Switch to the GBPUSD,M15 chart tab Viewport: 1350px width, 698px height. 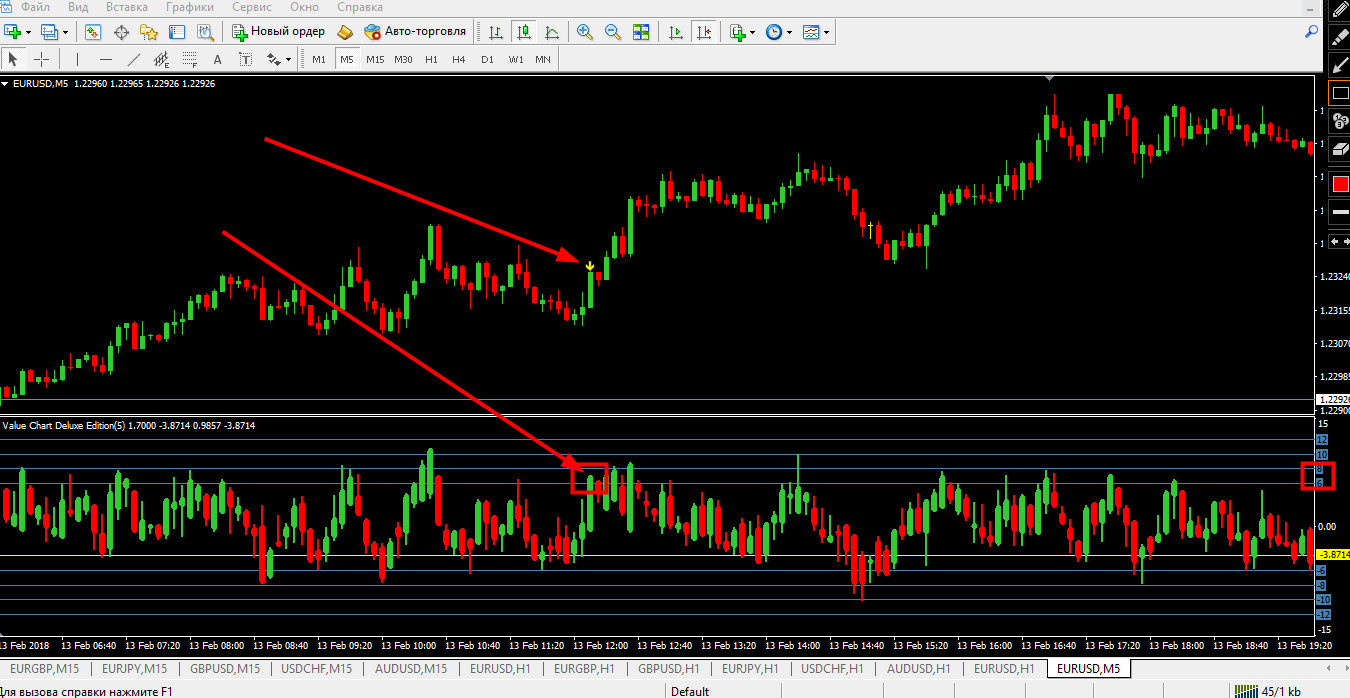coord(225,668)
